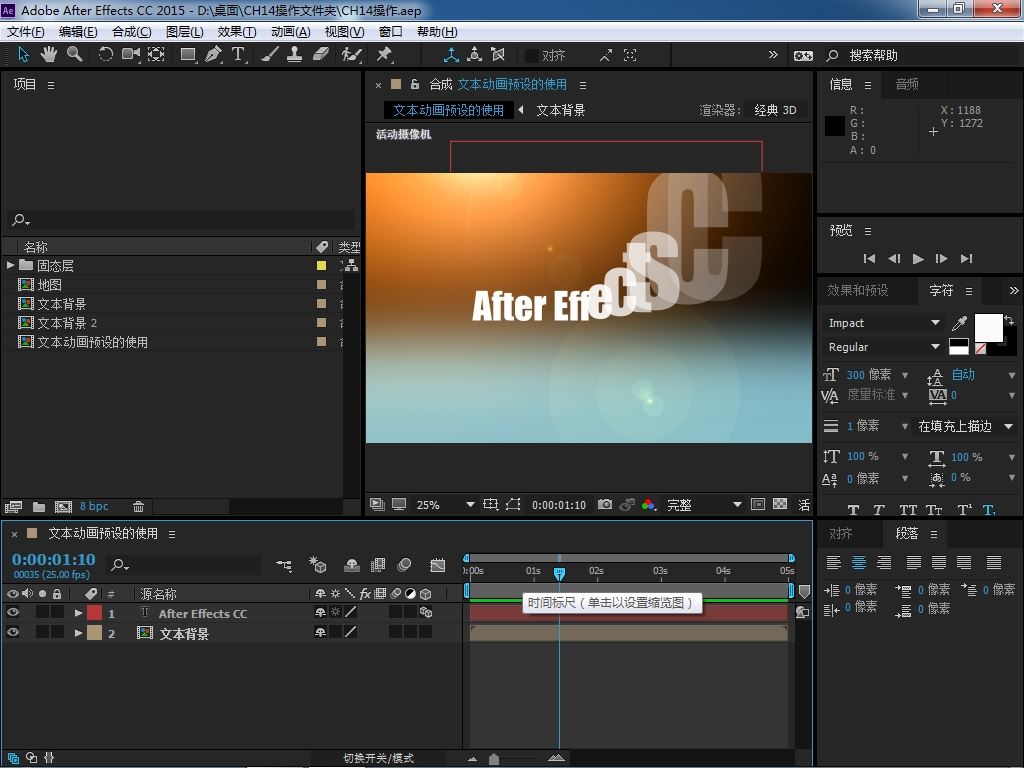This screenshot has height=768, width=1024.
Task: Take a snapshot with camera icon
Action: [x=605, y=505]
